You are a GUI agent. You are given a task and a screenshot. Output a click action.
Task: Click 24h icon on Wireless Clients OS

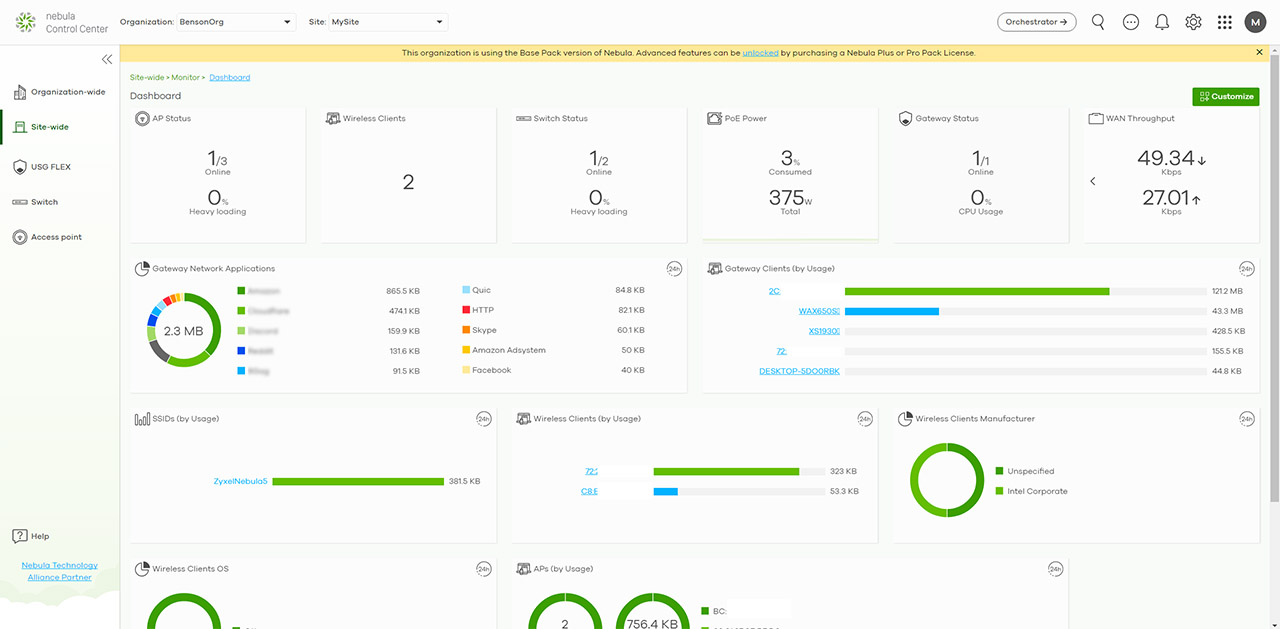click(x=484, y=568)
